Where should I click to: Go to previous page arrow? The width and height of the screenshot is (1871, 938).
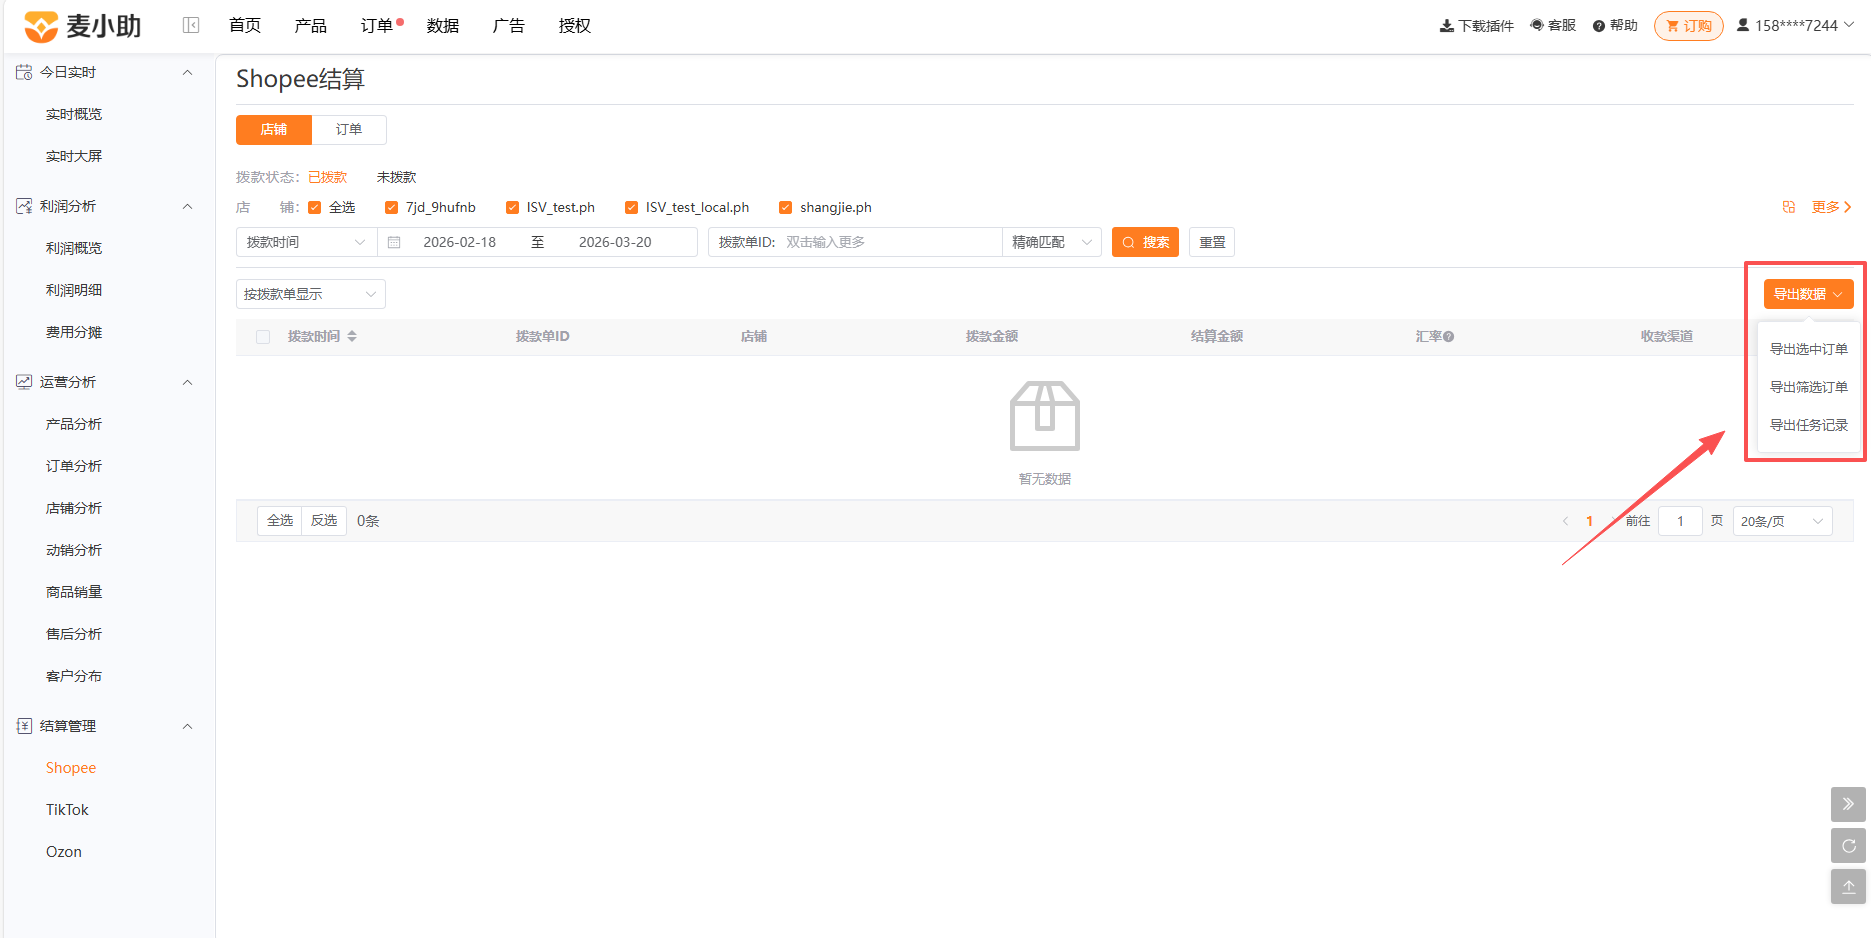(x=1565, y=521)
